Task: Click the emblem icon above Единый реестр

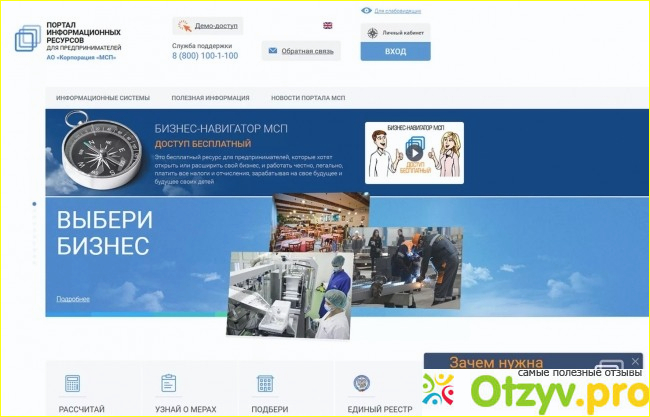Action: [x=361, y=383]
